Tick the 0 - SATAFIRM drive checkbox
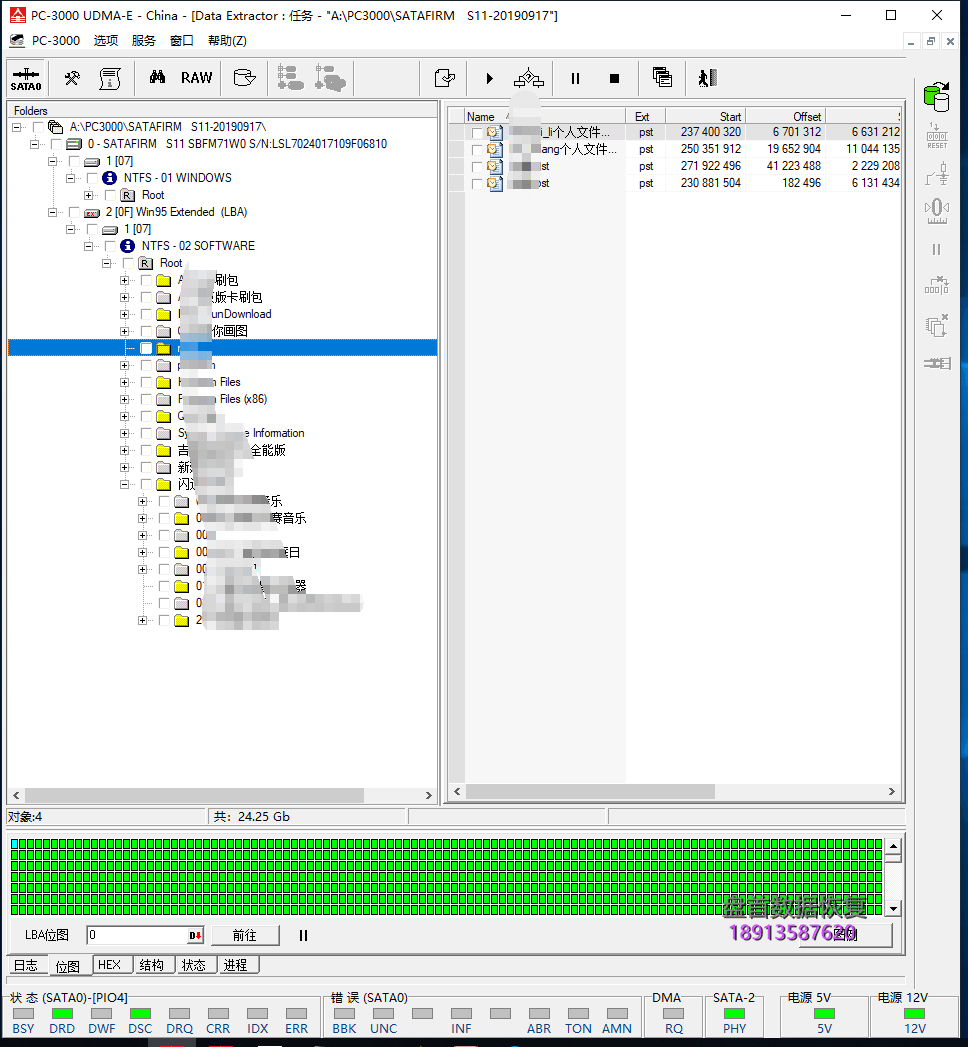968x1047 pixels. pyautogui.click(x=56, y=144)
